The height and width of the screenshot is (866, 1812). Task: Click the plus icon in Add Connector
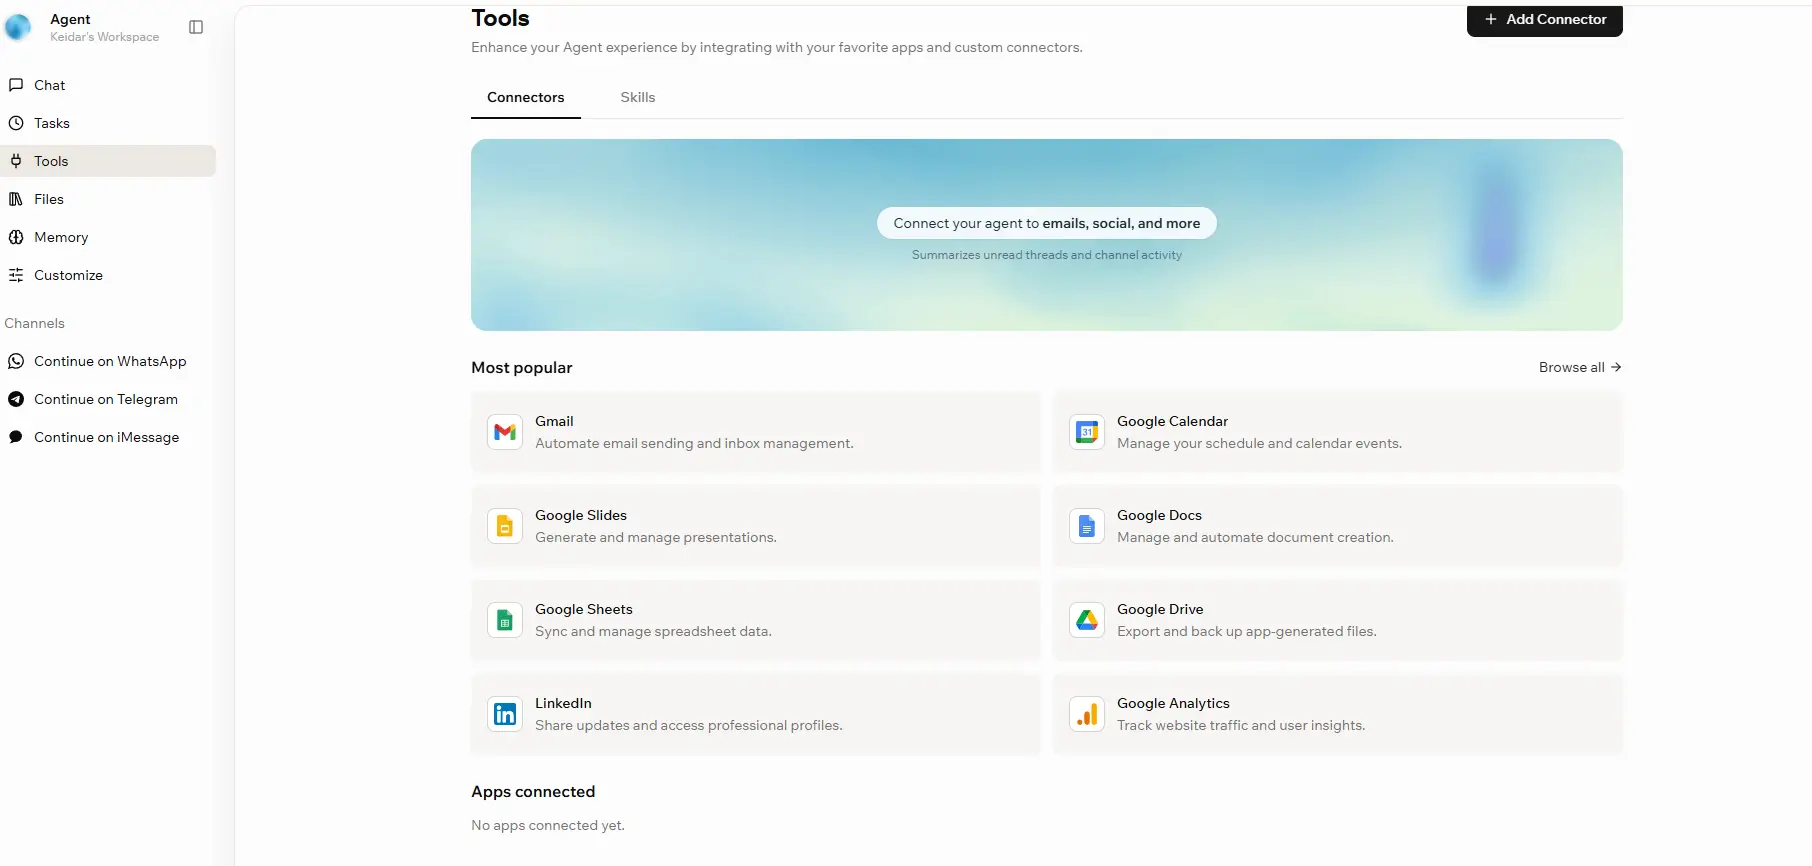pos(1491,19)
